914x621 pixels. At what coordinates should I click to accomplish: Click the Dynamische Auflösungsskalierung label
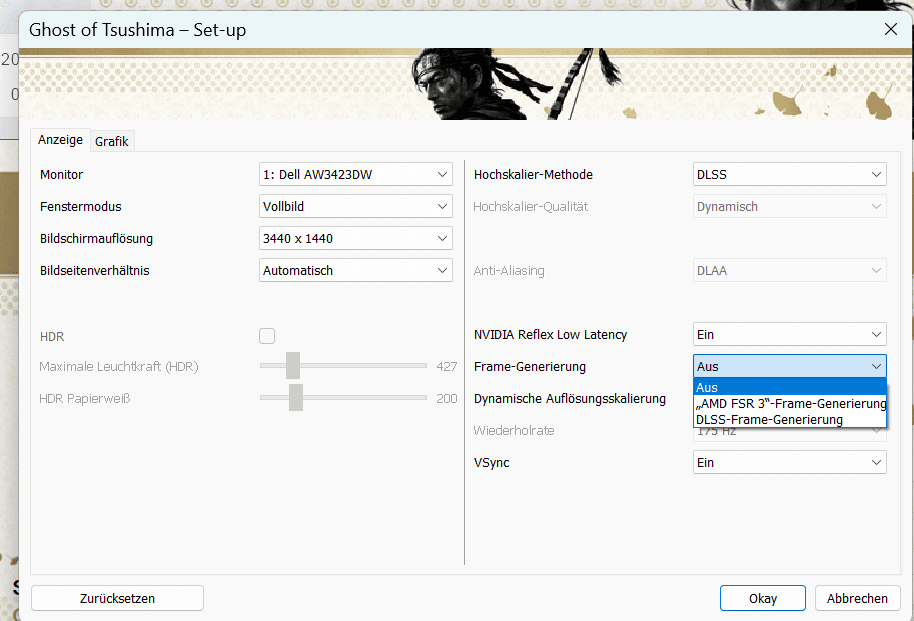click(570, 399)
